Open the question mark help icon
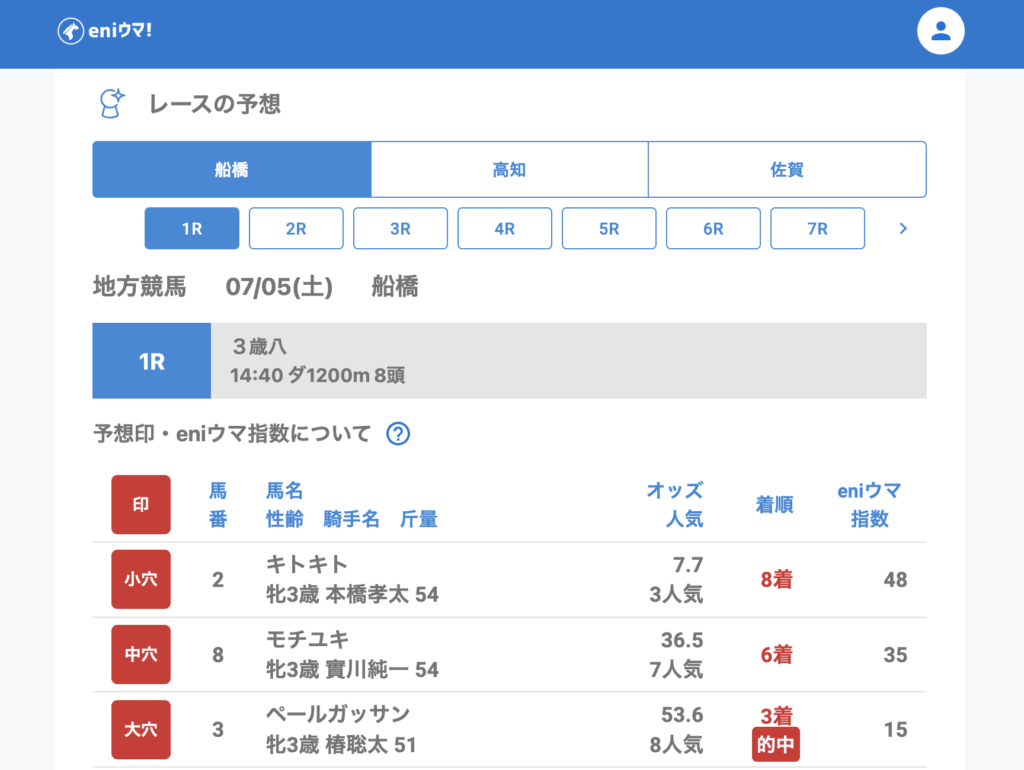This screenshot has height=770, width=1024. click(398, 434)
